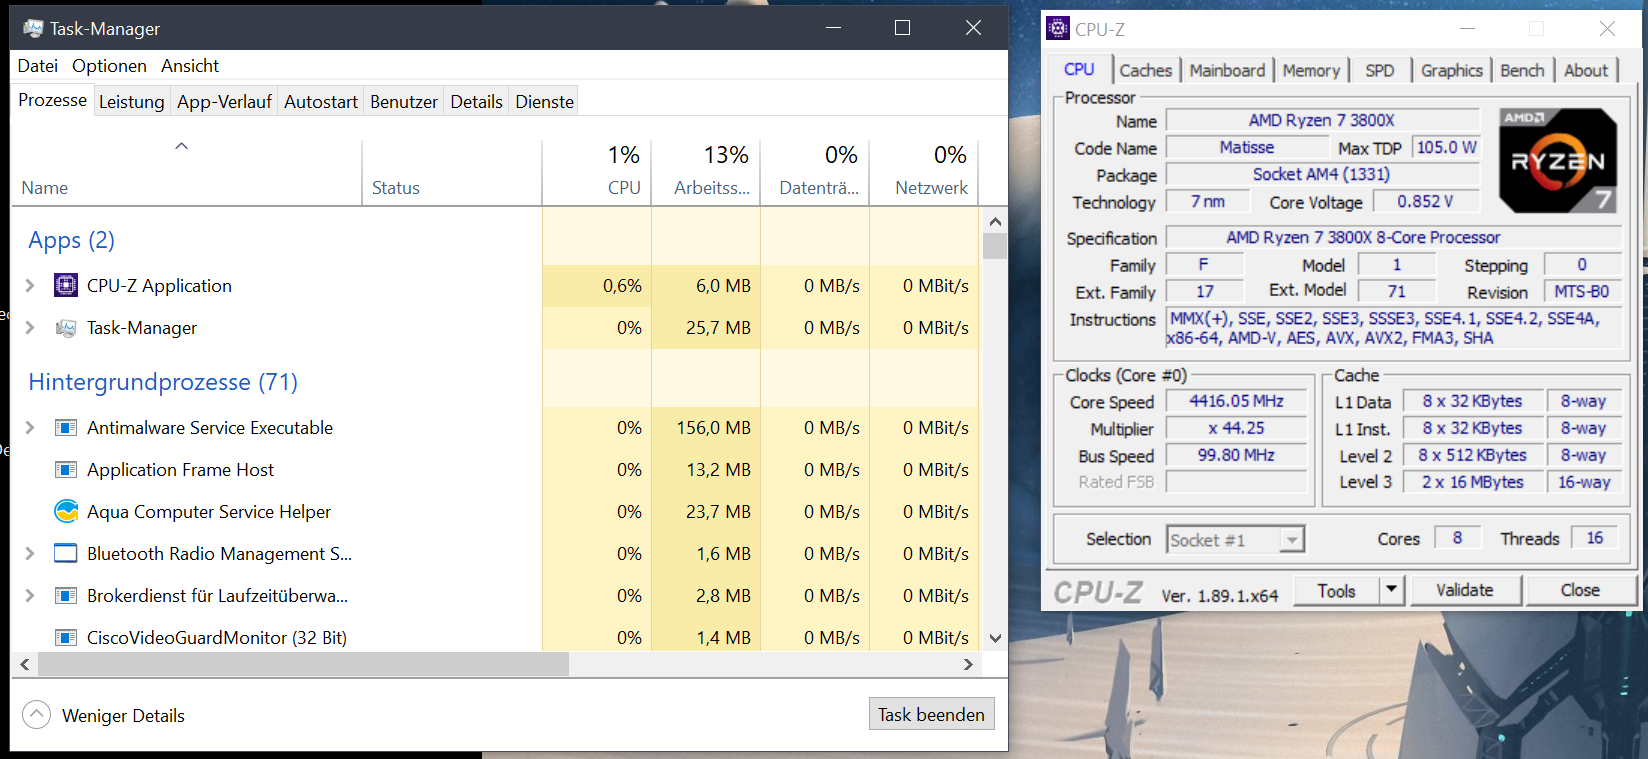Image resolution: width=1648 pixels, height=759 pixels.
Task: Sort processes by the Arbeitsspeicher column header
Action: (x=710, y=188)
